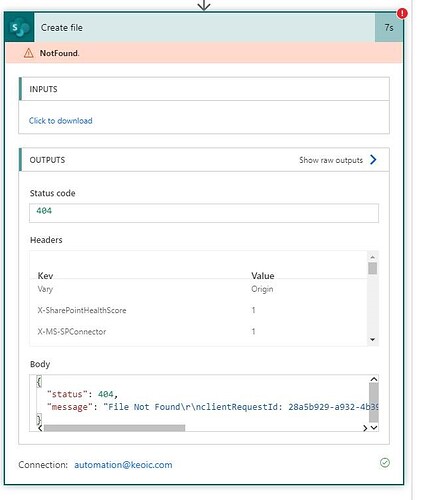
Task: Click the body horizontal scrollbar thumb
Action: click(114, 428)
